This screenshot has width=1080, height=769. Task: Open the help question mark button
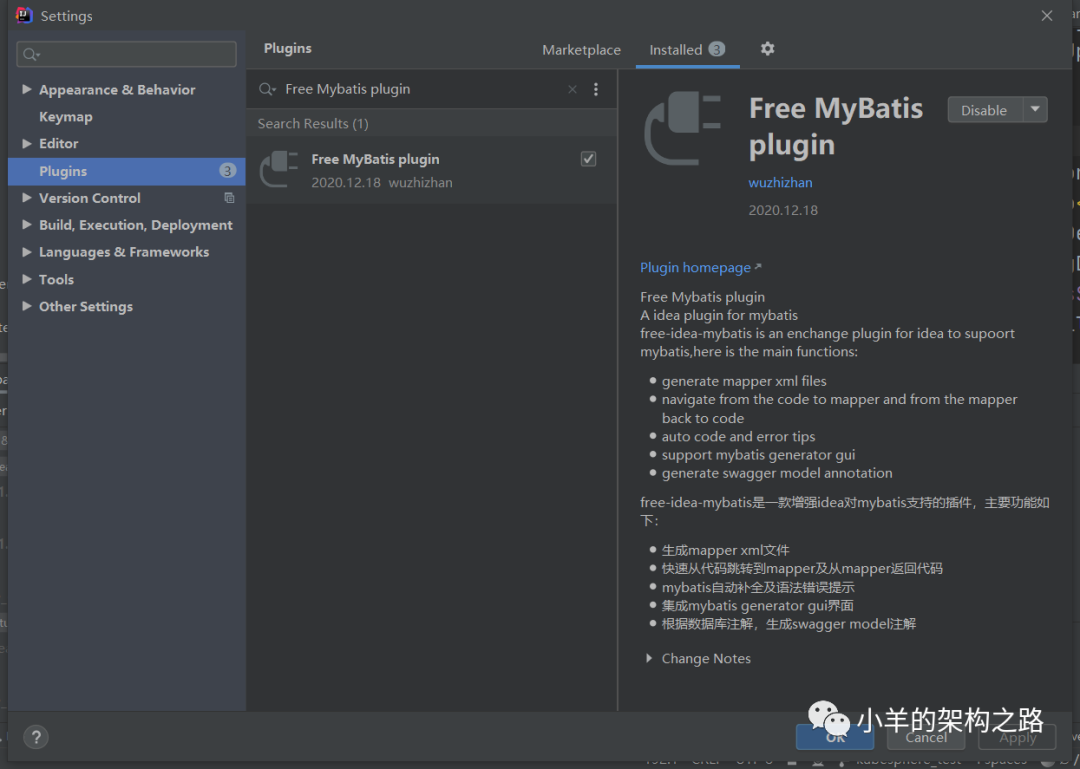point(36,737)
